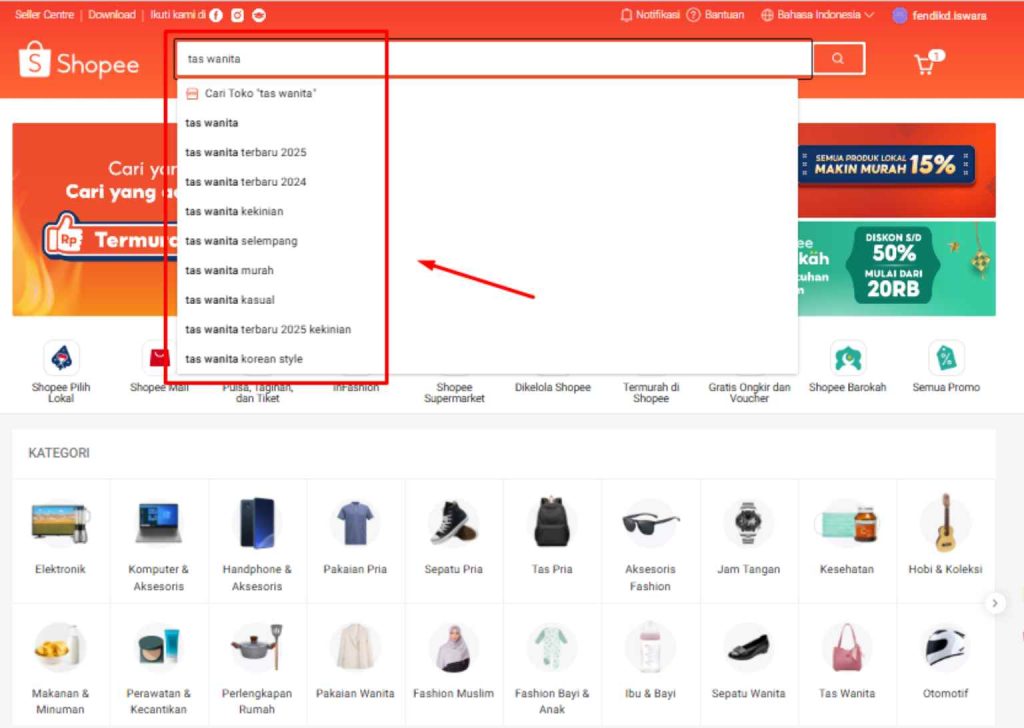The width and height of the screenshot is (1024, 728).
Task: Select Cari Toko "tas wanita" suggestion
Action: [487, 93]
